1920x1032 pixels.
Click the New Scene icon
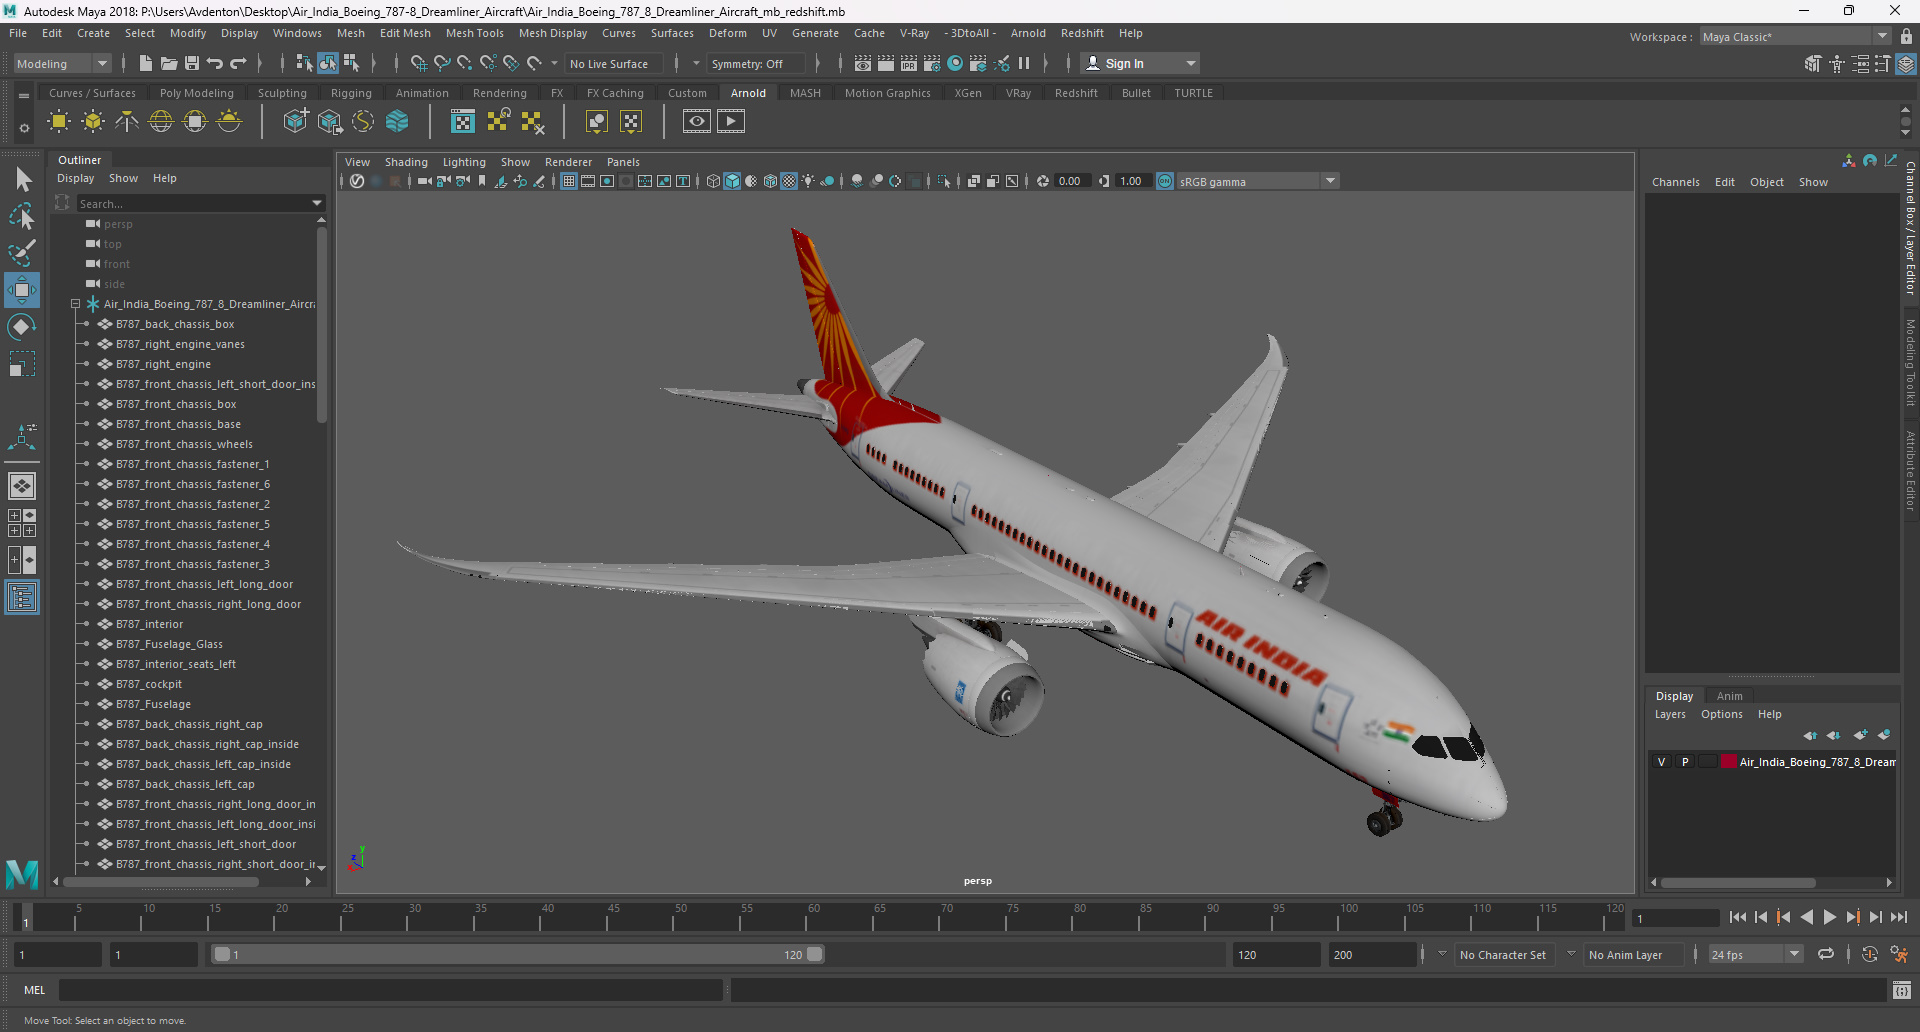145,63
